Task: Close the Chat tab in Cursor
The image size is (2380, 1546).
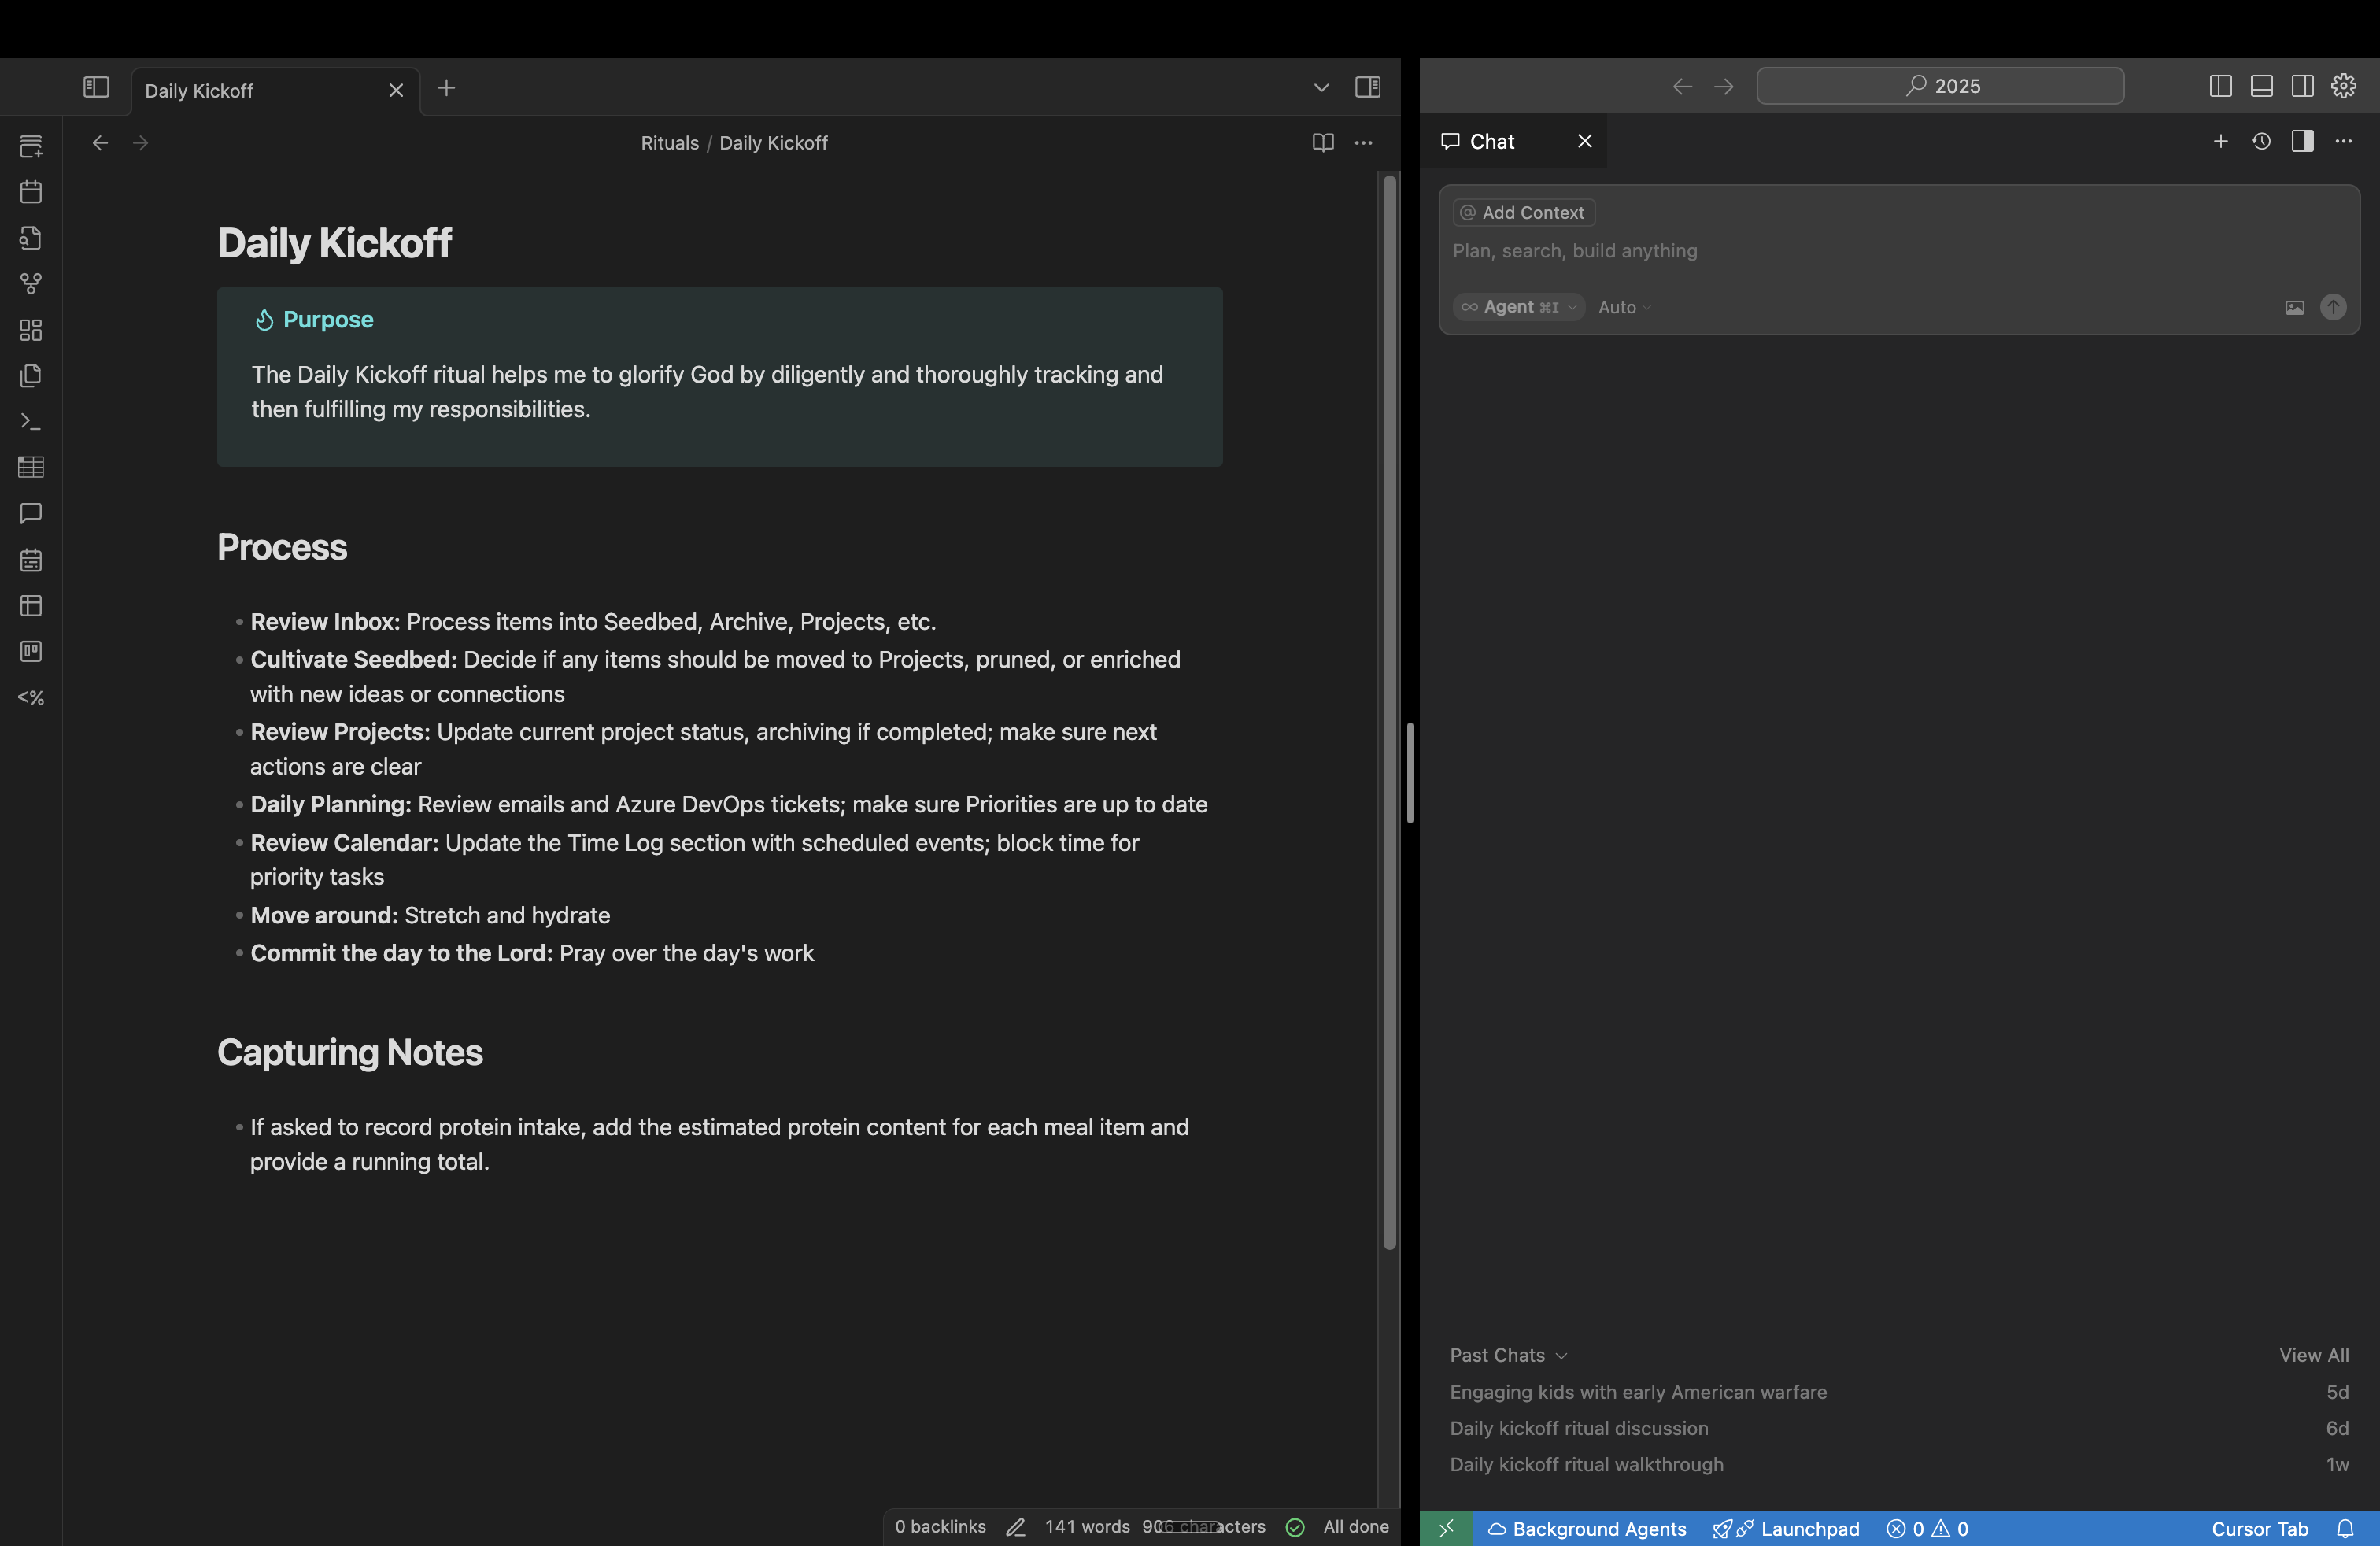Action: pyautogui.click(x=1585, y=141)
